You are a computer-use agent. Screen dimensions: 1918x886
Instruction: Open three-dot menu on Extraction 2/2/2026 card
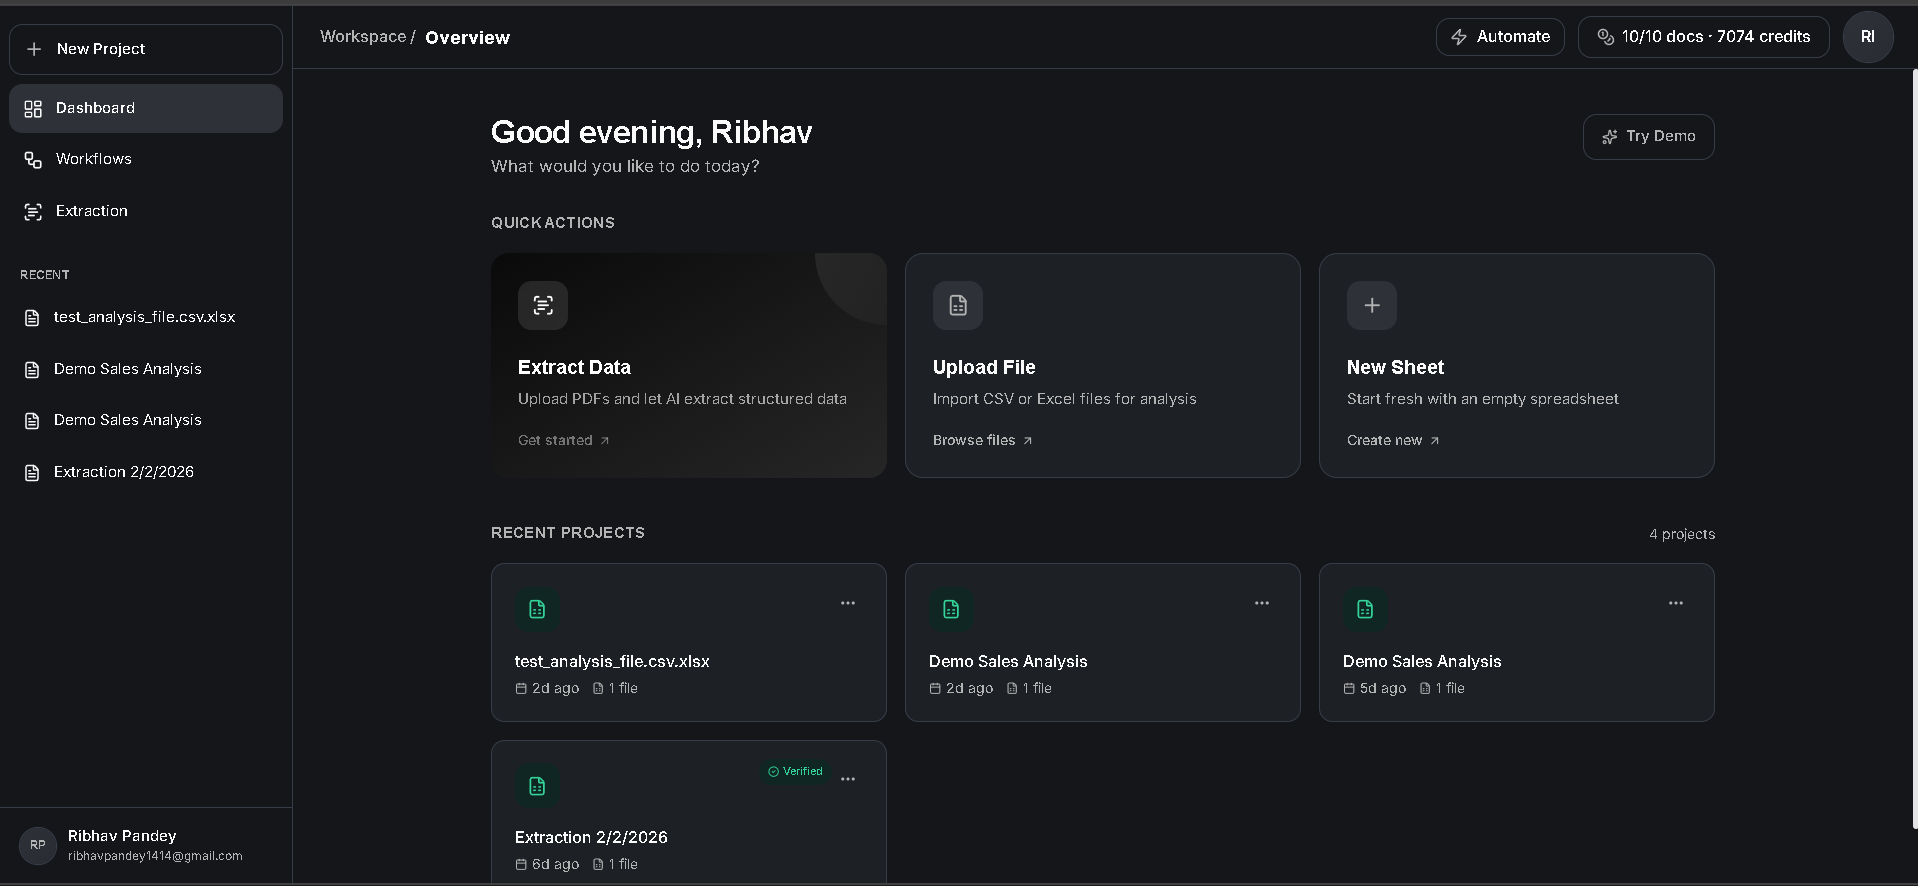pyautogui.click(x=848, y=779)
